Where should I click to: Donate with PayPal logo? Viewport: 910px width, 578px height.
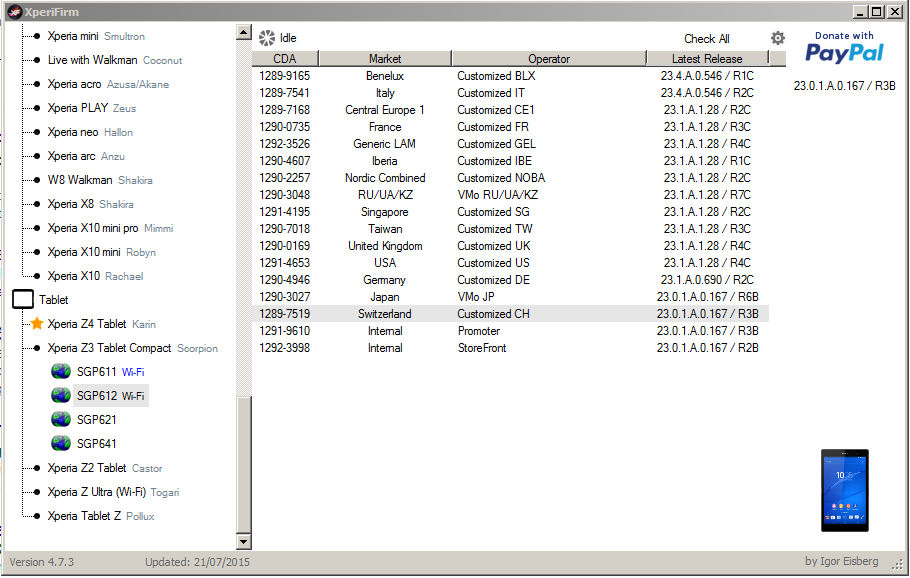(844, 47)
